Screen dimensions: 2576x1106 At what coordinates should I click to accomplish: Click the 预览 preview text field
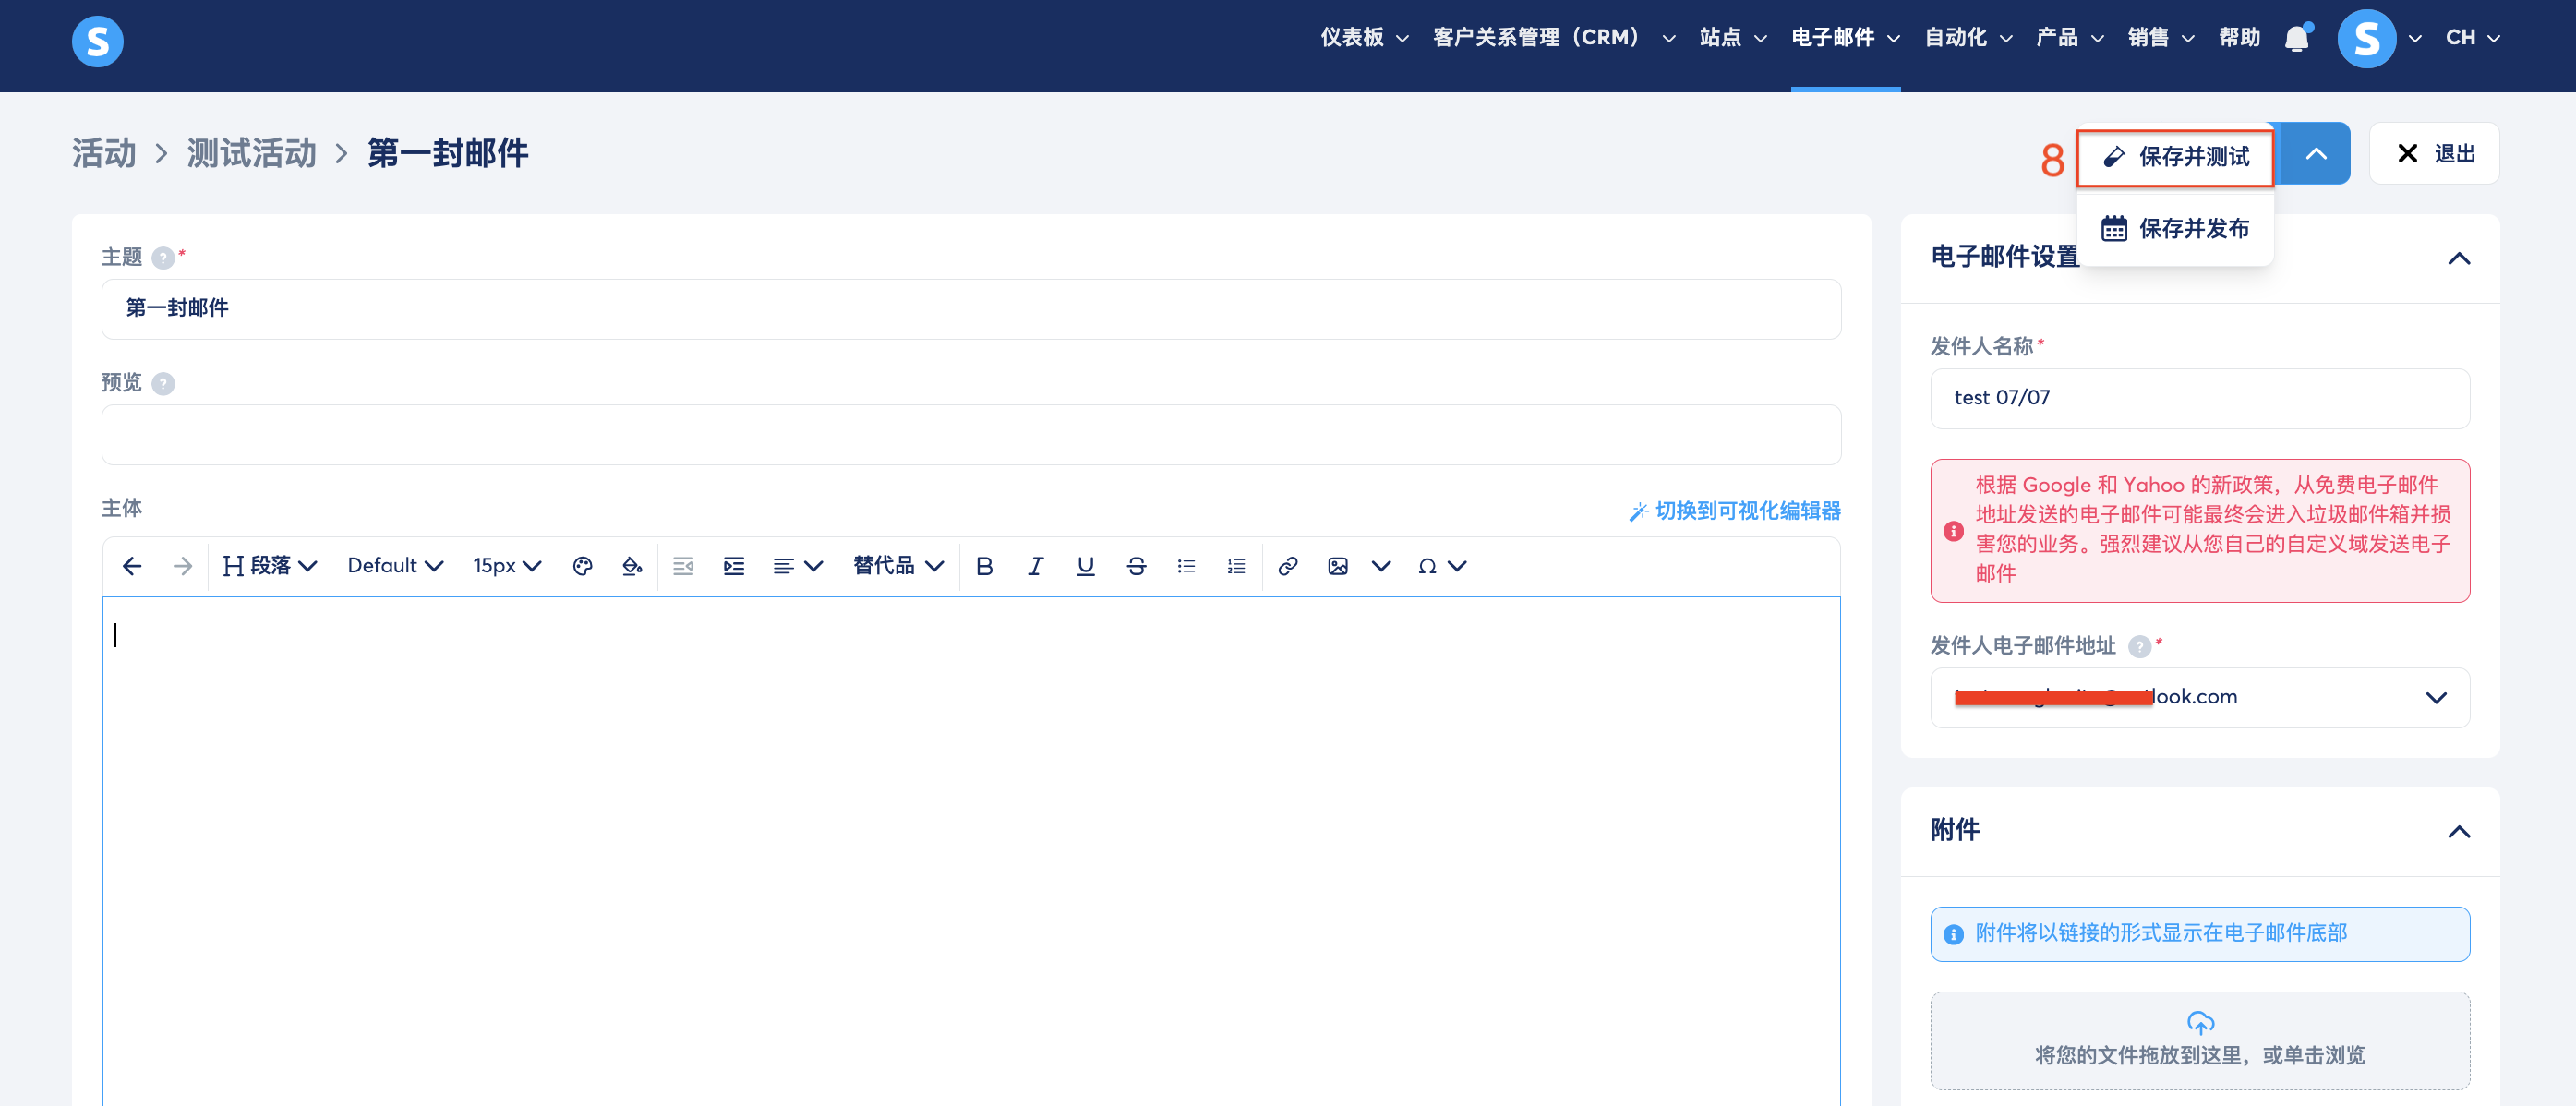click(x=971, y=434)
